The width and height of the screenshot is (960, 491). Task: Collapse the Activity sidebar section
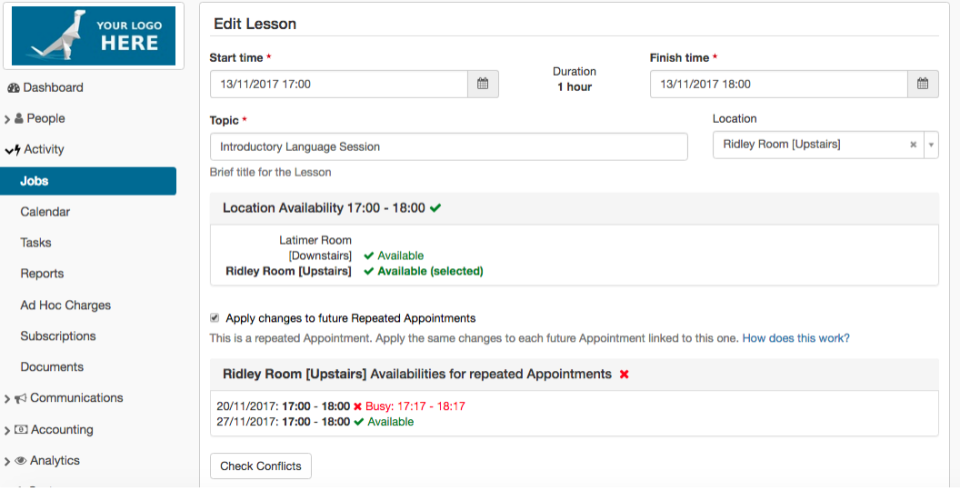8,150
